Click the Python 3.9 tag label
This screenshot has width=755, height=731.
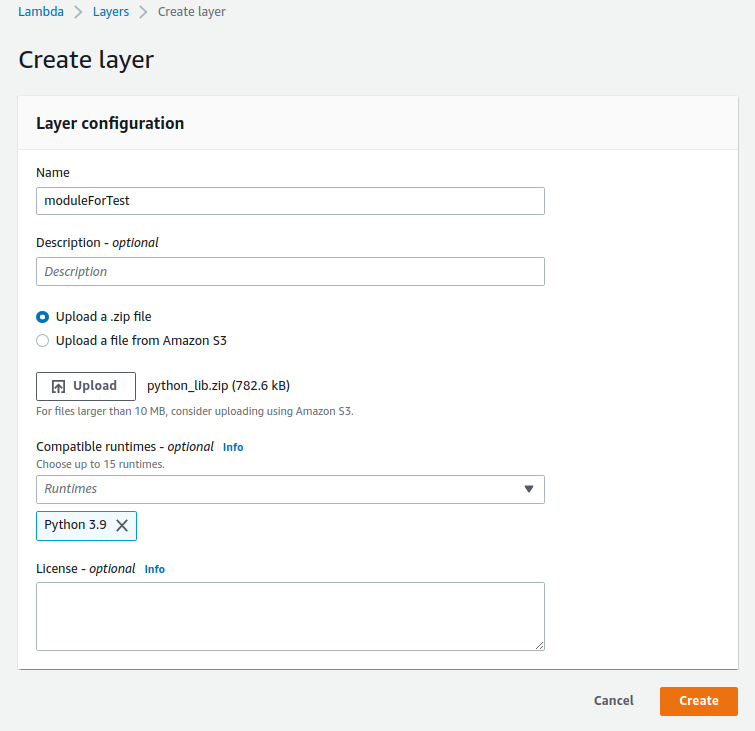point(75,525)
